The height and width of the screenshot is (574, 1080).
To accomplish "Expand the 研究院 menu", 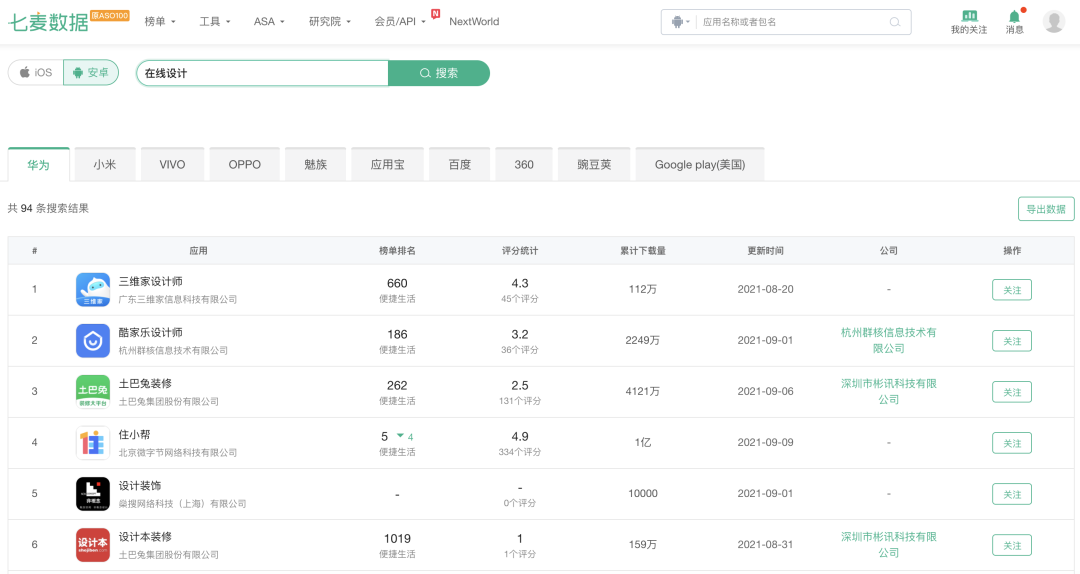I will click(330, 21).
